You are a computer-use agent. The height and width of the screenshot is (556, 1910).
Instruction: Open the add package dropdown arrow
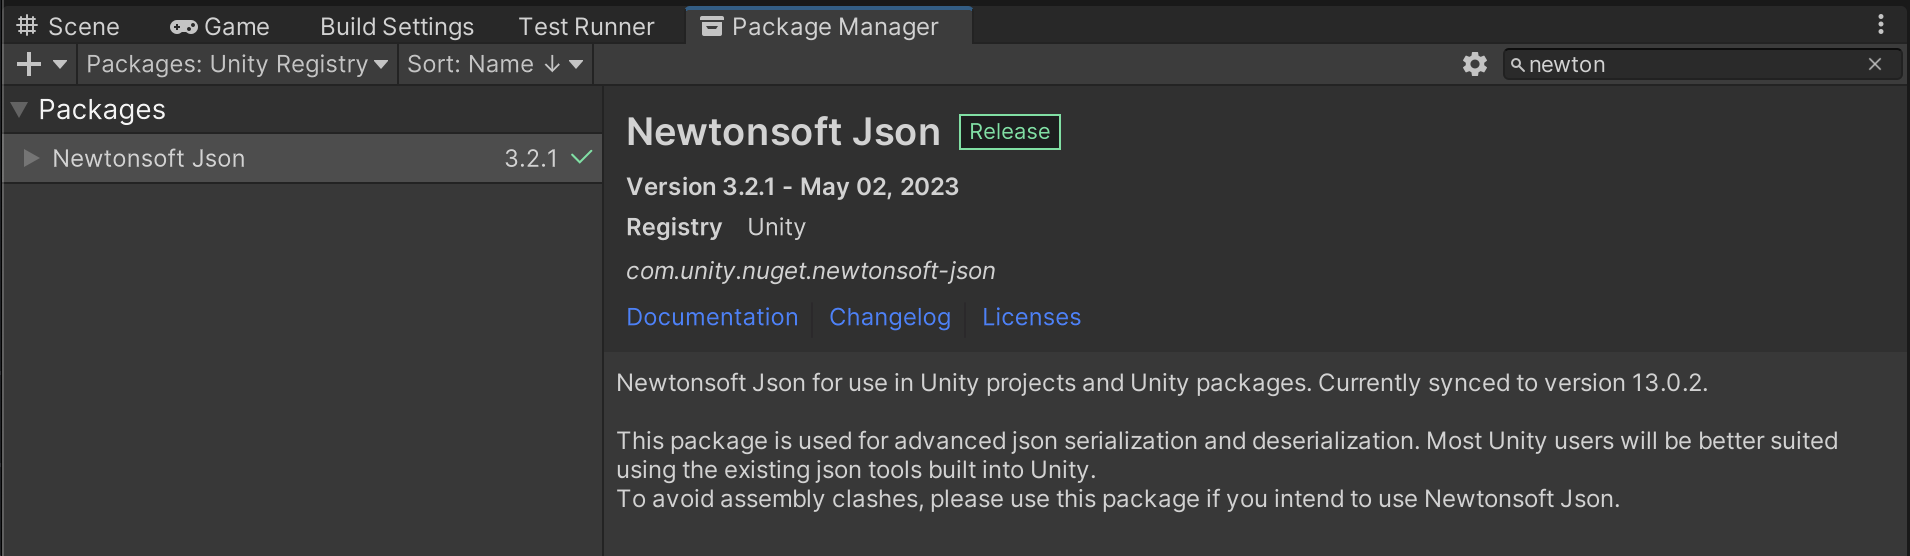click(60, 64)
